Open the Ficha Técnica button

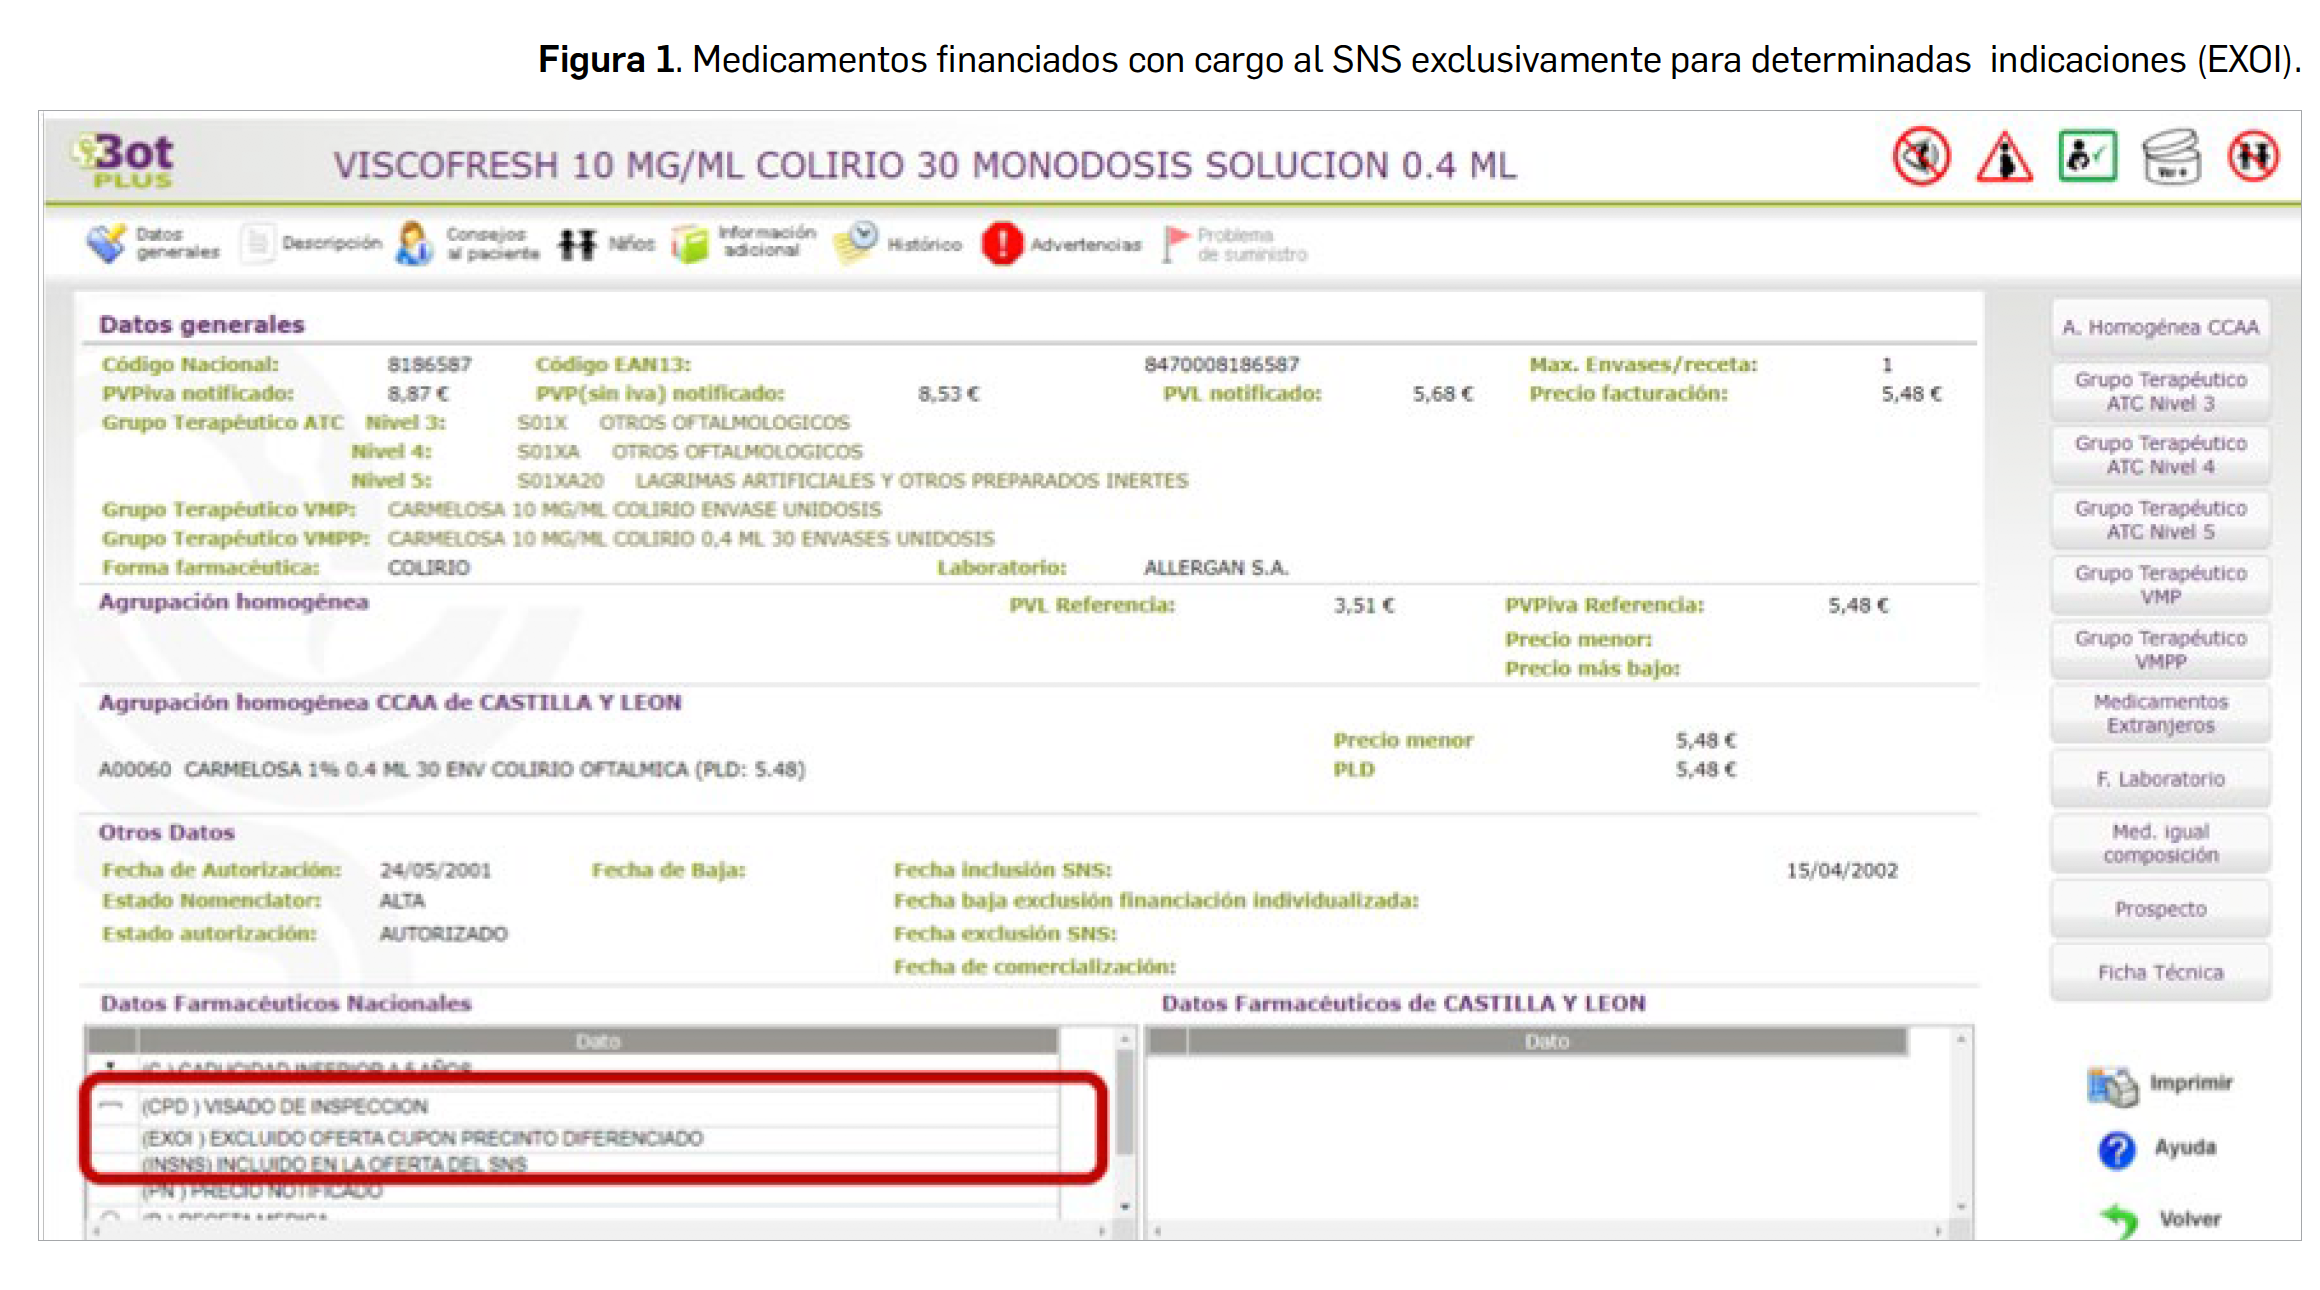point(2160,972)
